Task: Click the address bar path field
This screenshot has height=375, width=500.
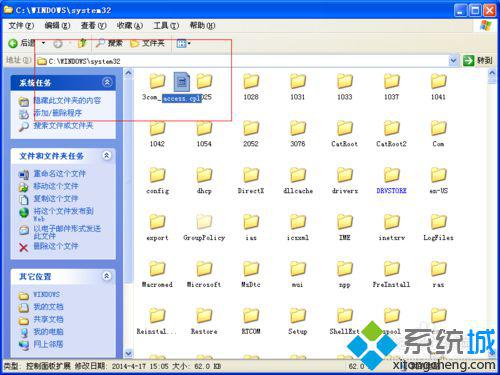Action: (x=242, y=61)
